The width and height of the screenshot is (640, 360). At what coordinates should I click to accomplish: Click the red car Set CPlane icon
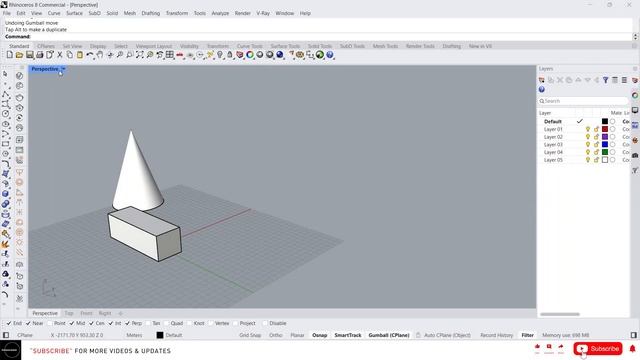180,55
